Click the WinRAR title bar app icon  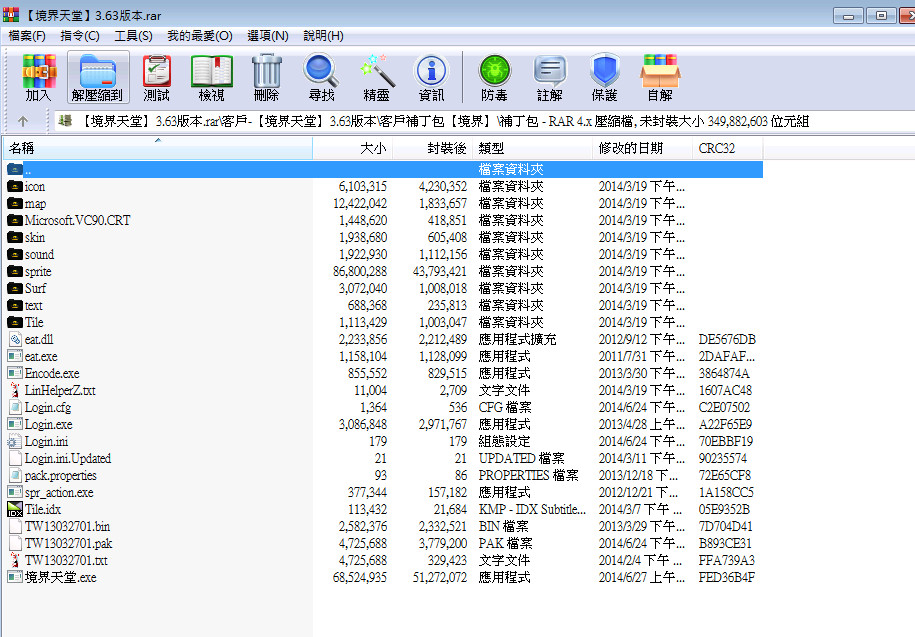pyautogui.click(x=11, y=15)
